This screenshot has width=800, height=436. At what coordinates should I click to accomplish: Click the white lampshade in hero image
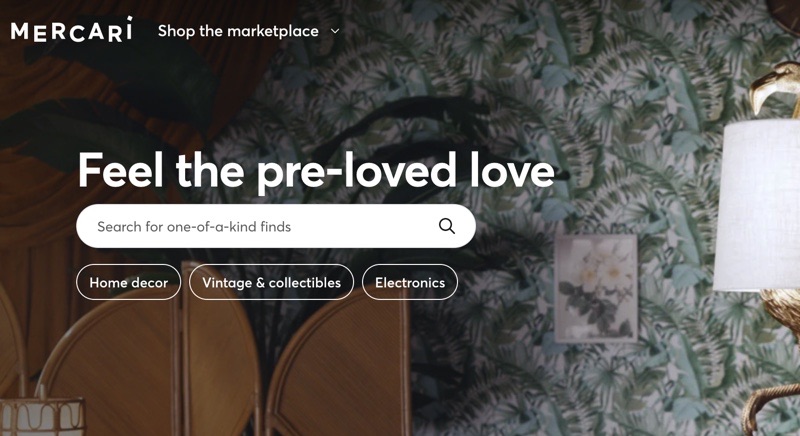[757, 206]
